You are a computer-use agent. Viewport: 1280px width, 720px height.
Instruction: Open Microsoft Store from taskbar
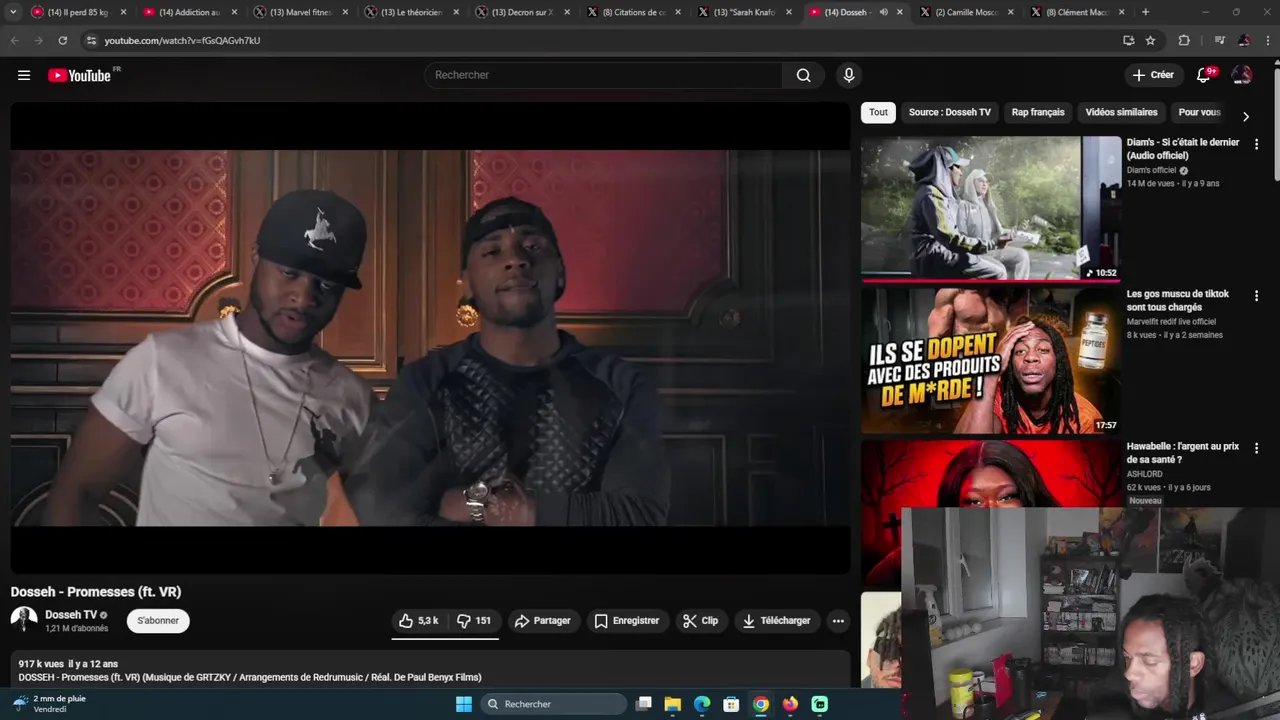(x=731, y=704)
